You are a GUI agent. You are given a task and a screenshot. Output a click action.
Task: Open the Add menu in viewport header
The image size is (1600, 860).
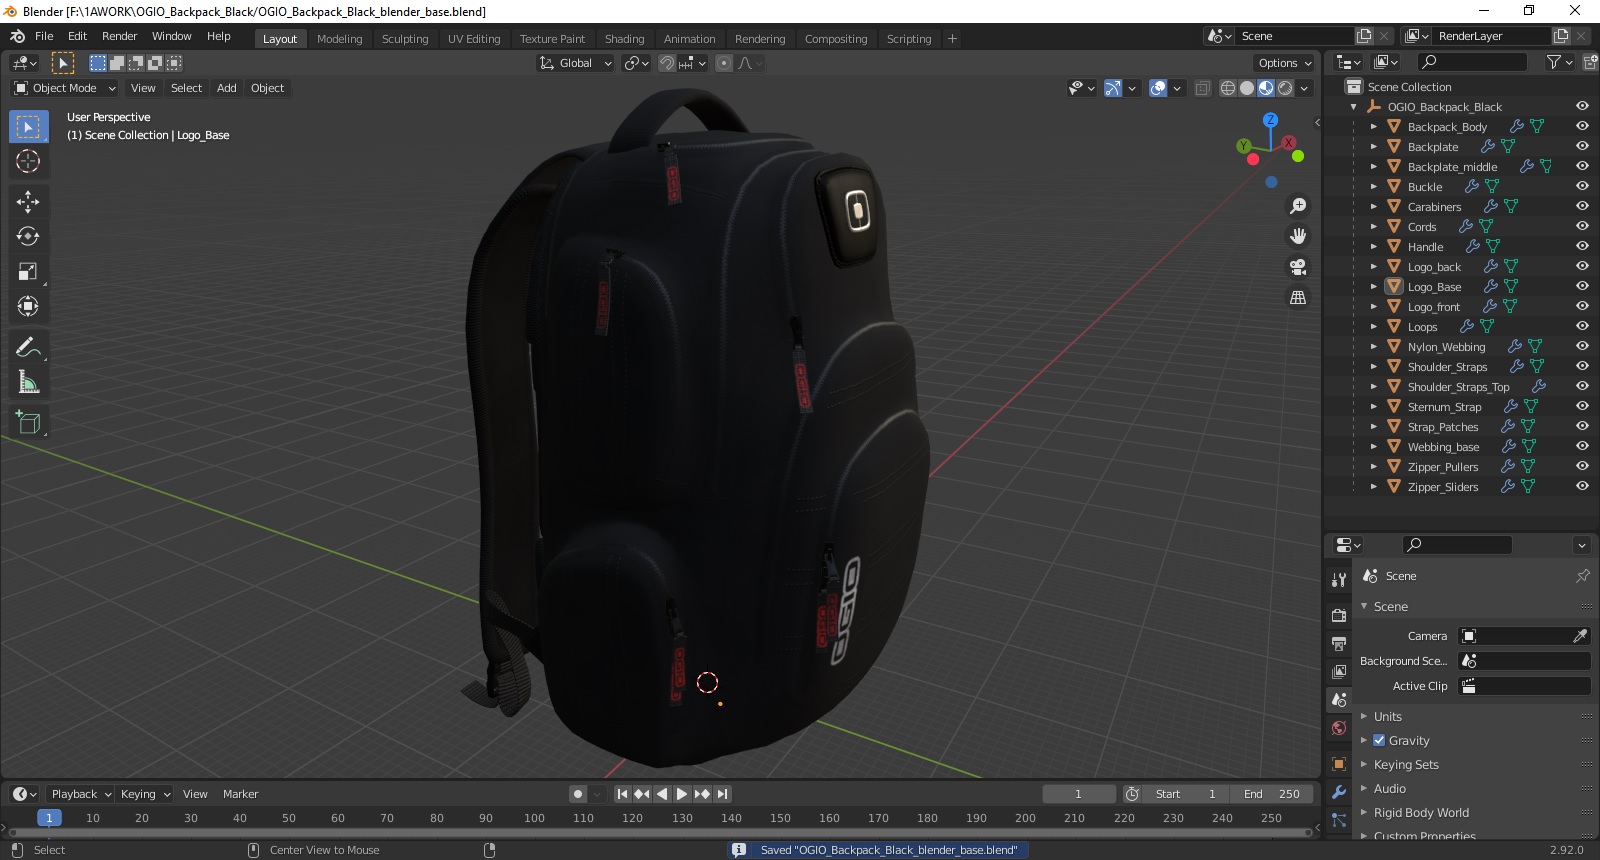tap(227, 88)
